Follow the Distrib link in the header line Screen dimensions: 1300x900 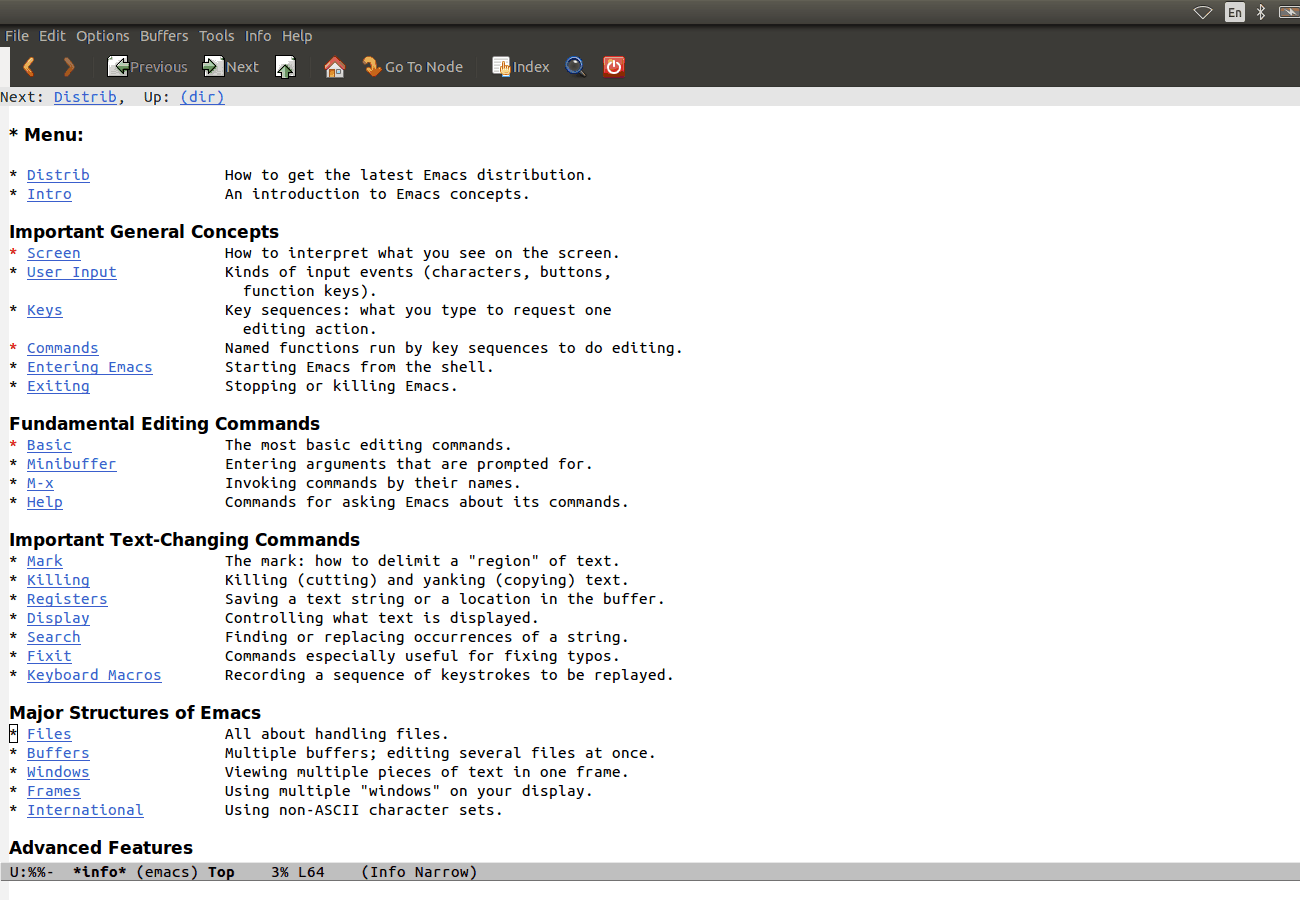coord(85,97)
